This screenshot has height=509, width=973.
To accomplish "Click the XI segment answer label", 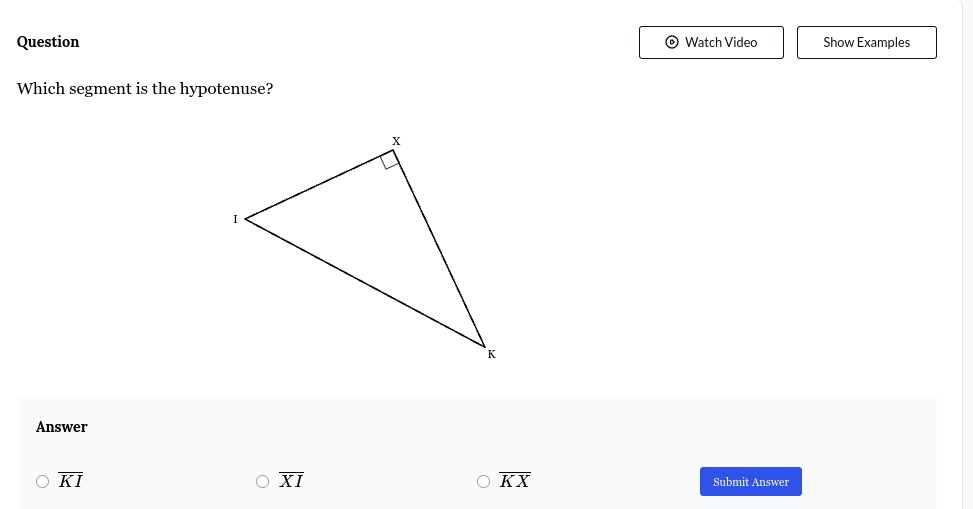I will pos(291,480).
